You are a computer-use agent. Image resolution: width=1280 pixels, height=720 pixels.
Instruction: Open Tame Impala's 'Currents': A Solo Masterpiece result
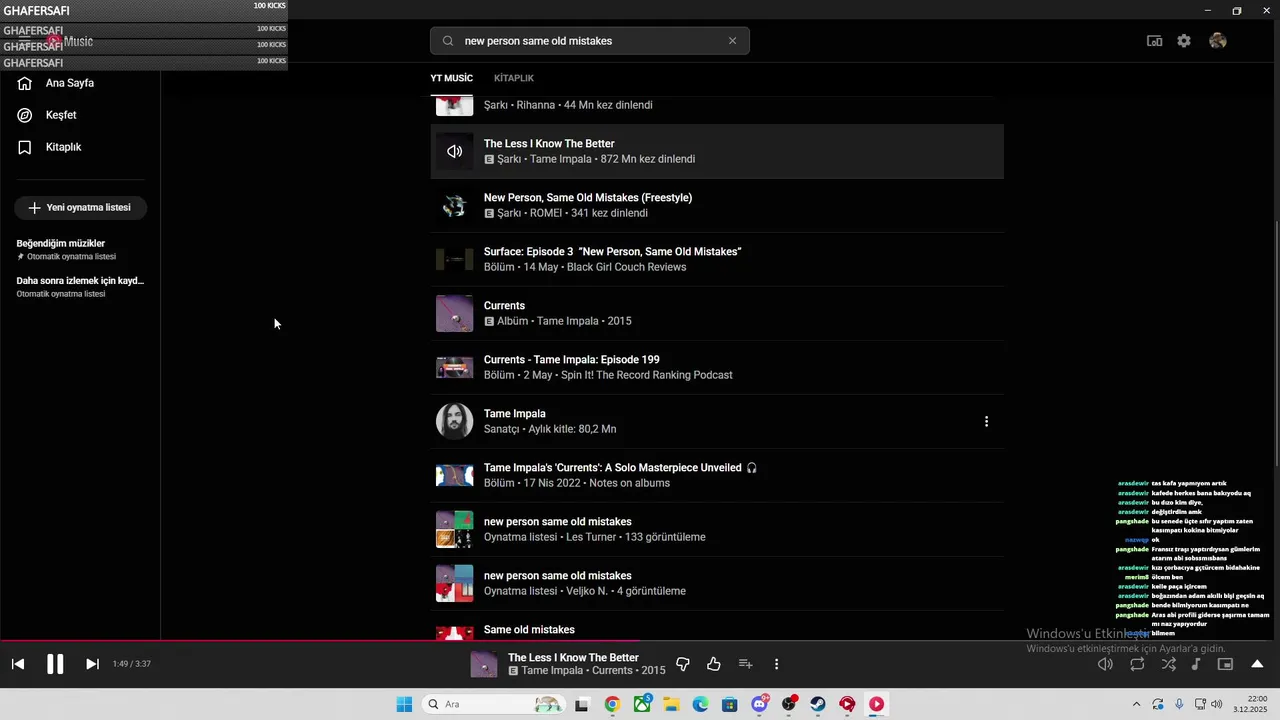coord(717,476)
